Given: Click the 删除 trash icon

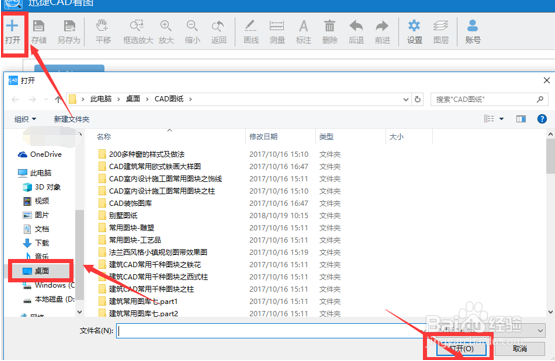Looking at the screenshot, I should click(330, 32).
